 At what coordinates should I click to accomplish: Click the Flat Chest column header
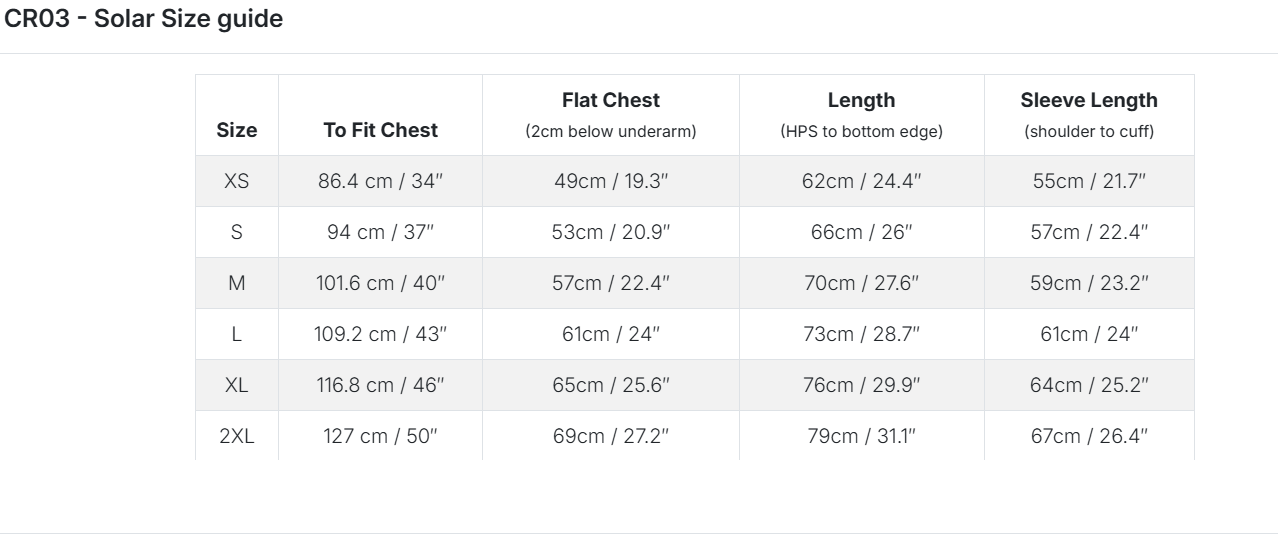click(611, 101)
